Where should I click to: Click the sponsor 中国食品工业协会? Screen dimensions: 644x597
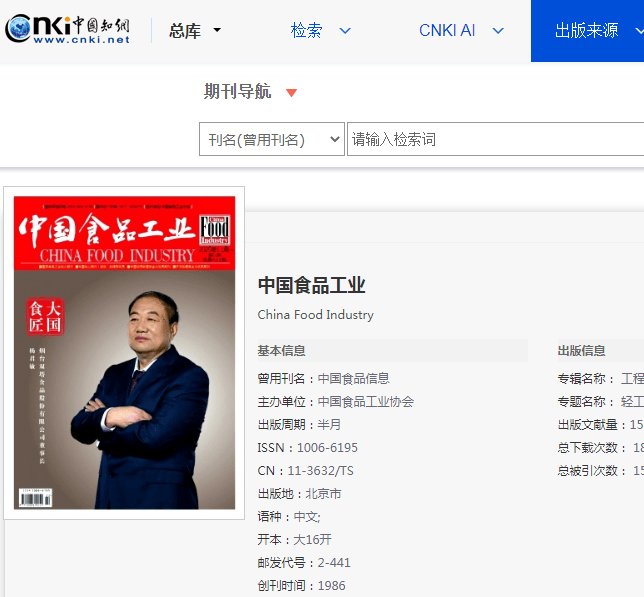pos(366,402)
